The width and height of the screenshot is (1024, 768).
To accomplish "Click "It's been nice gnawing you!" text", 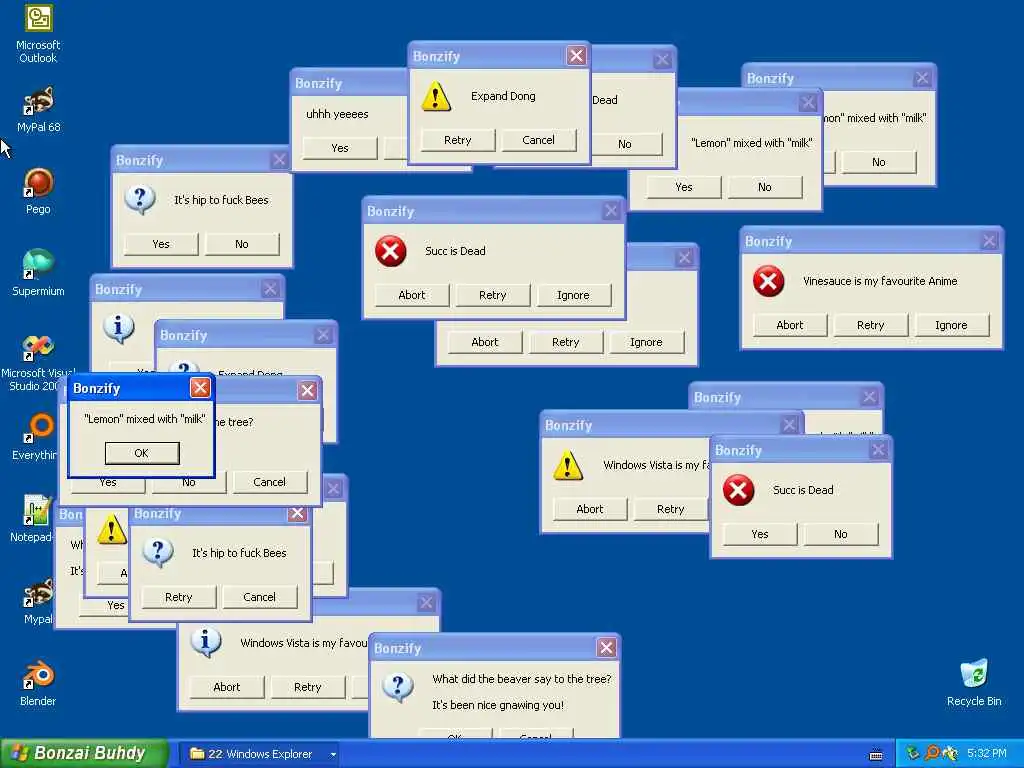I will (498, 705).
